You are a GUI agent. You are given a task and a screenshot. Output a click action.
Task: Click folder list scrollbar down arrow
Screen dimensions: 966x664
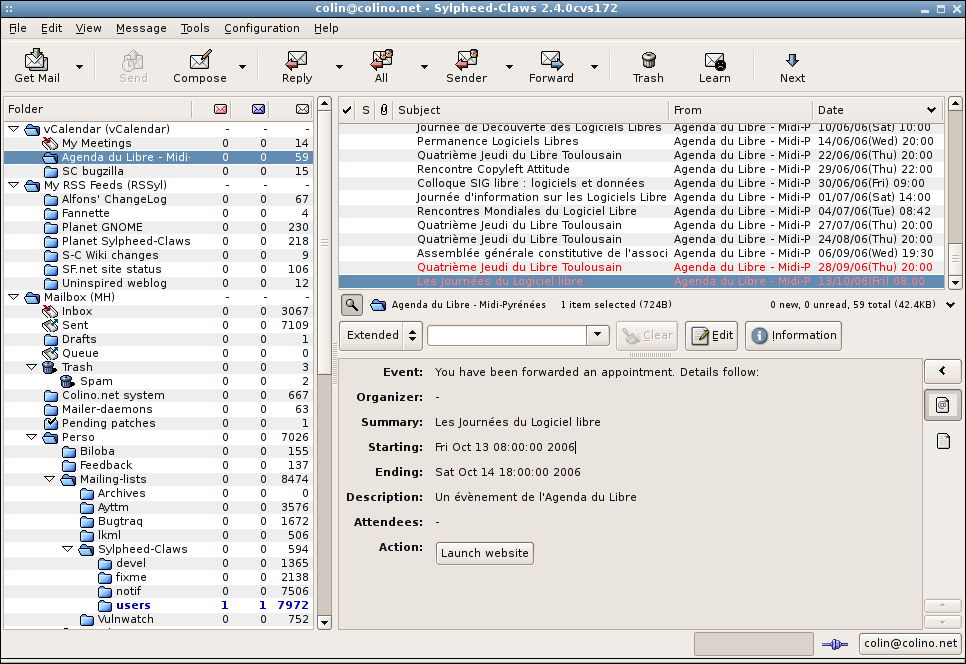324,622
